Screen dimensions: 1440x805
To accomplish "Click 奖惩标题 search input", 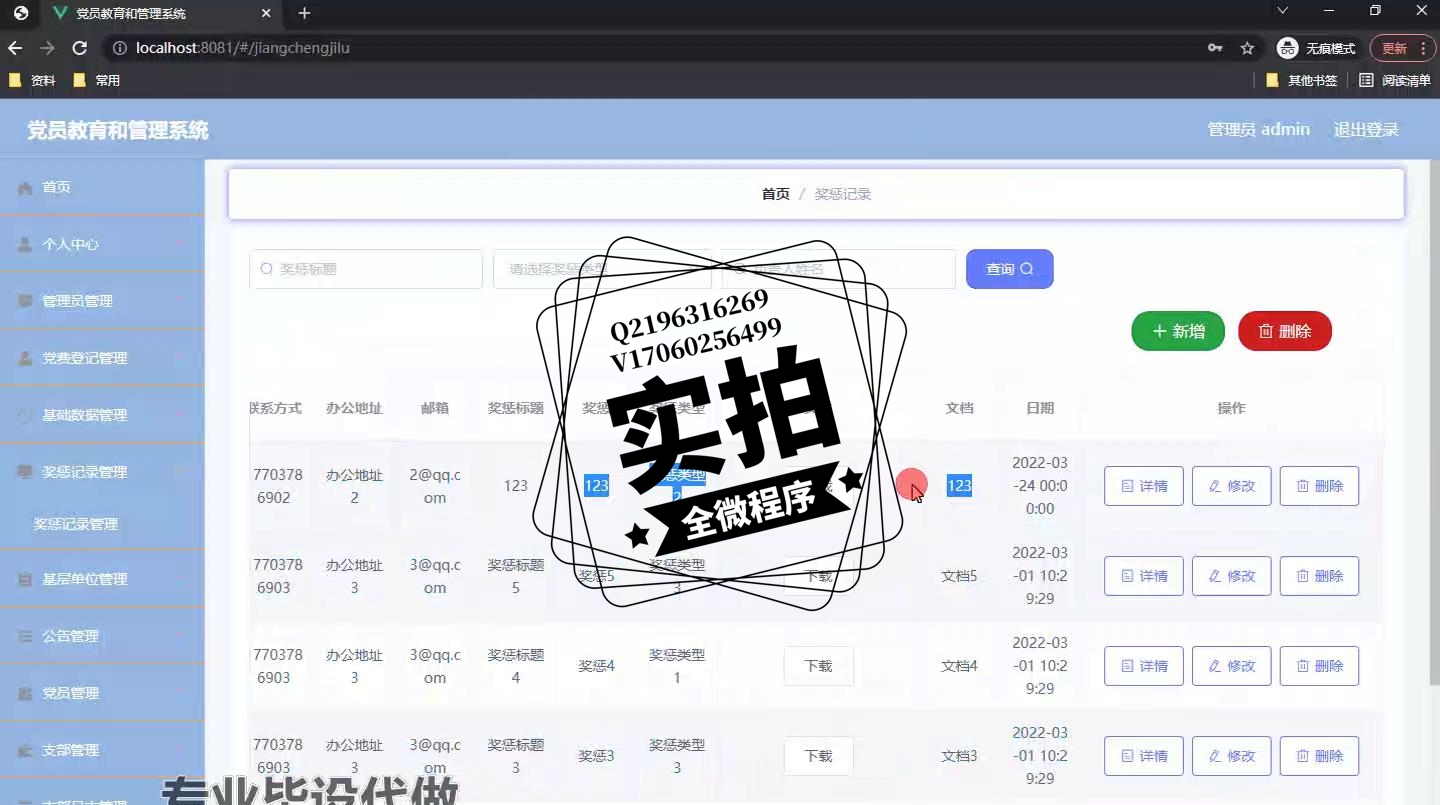I will click(366, 269).
